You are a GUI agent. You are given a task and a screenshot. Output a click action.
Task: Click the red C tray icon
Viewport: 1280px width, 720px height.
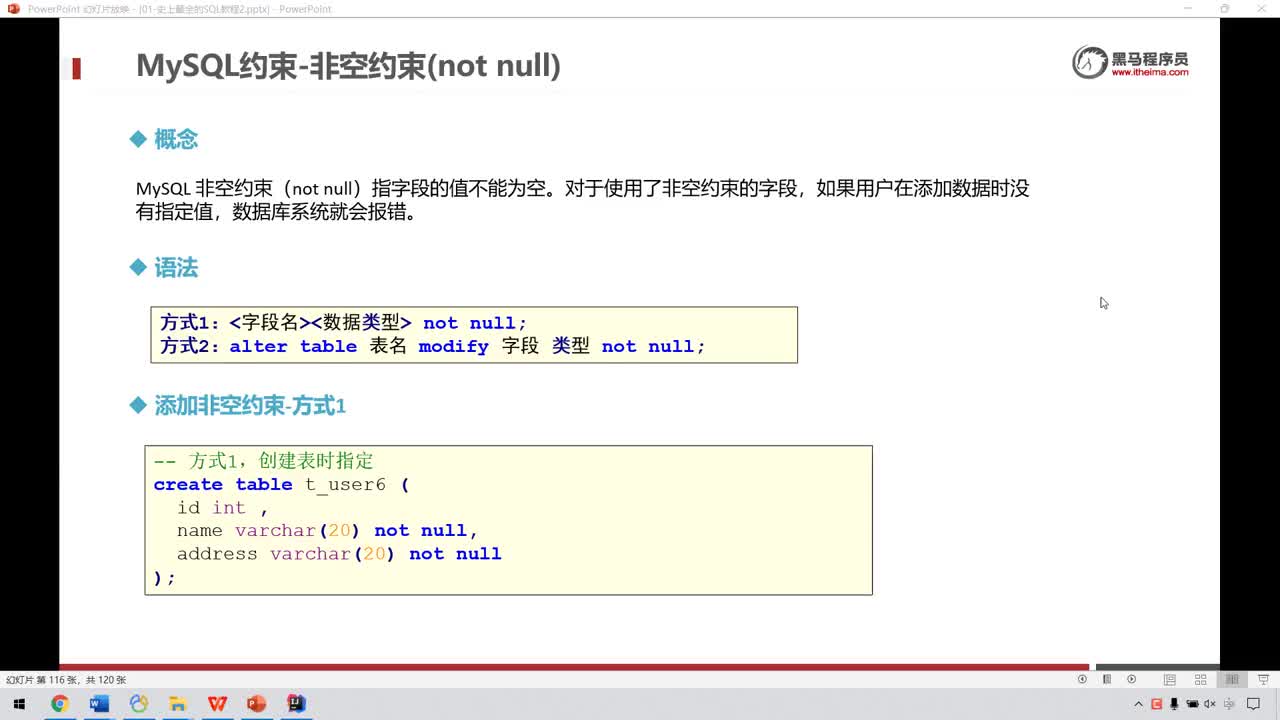pyautogui.click(x=1157, y=704)
